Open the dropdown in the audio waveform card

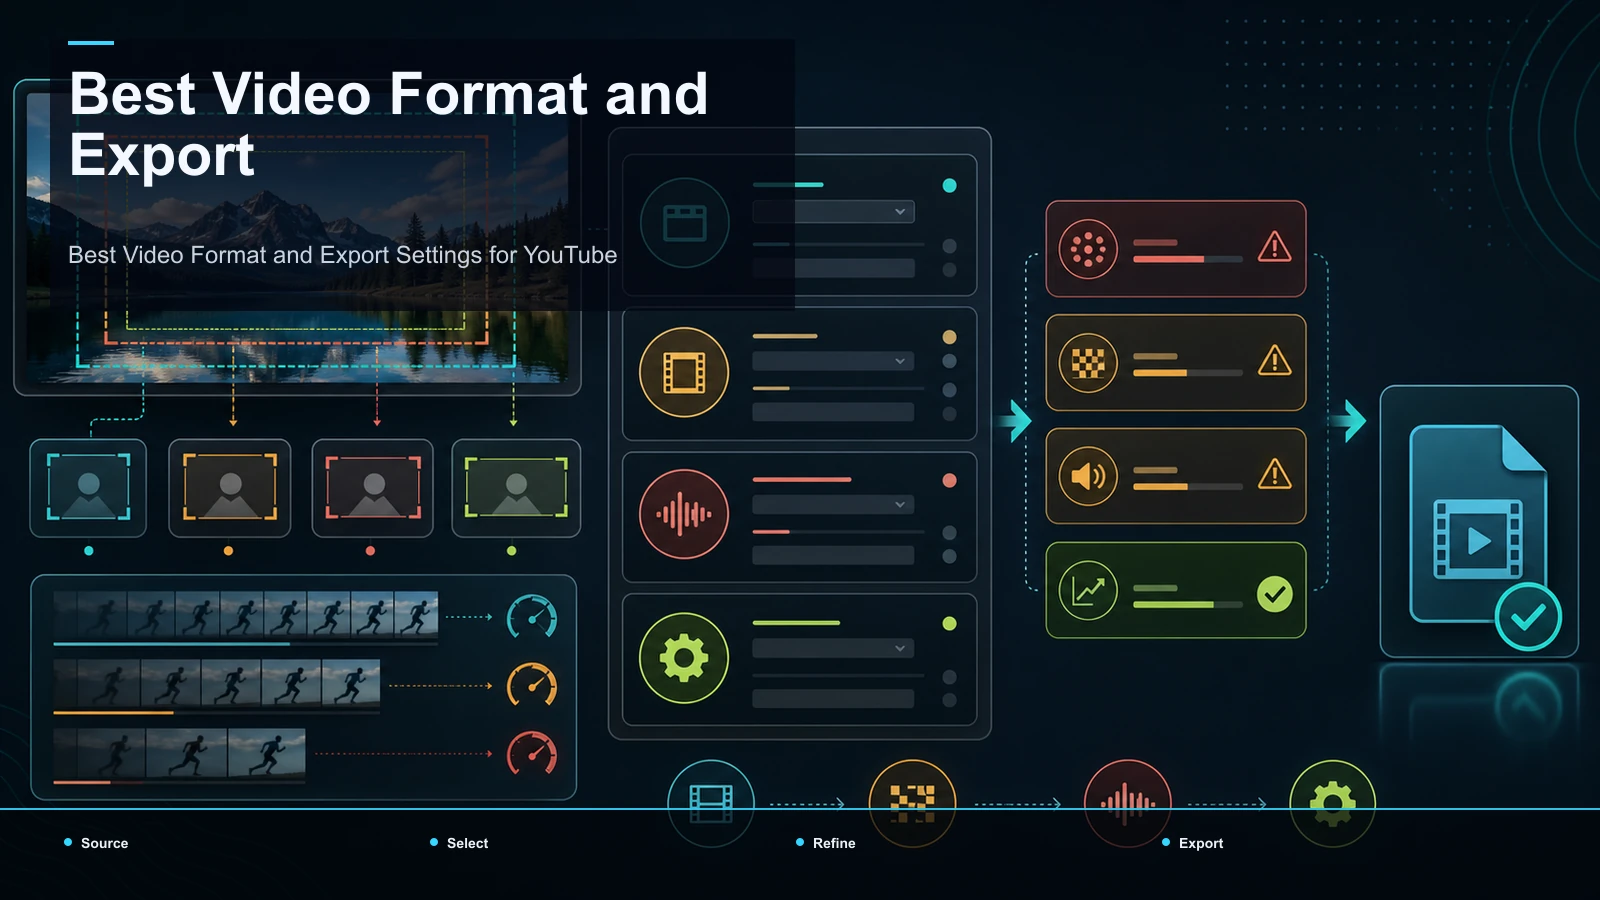[x=834, y=504]
